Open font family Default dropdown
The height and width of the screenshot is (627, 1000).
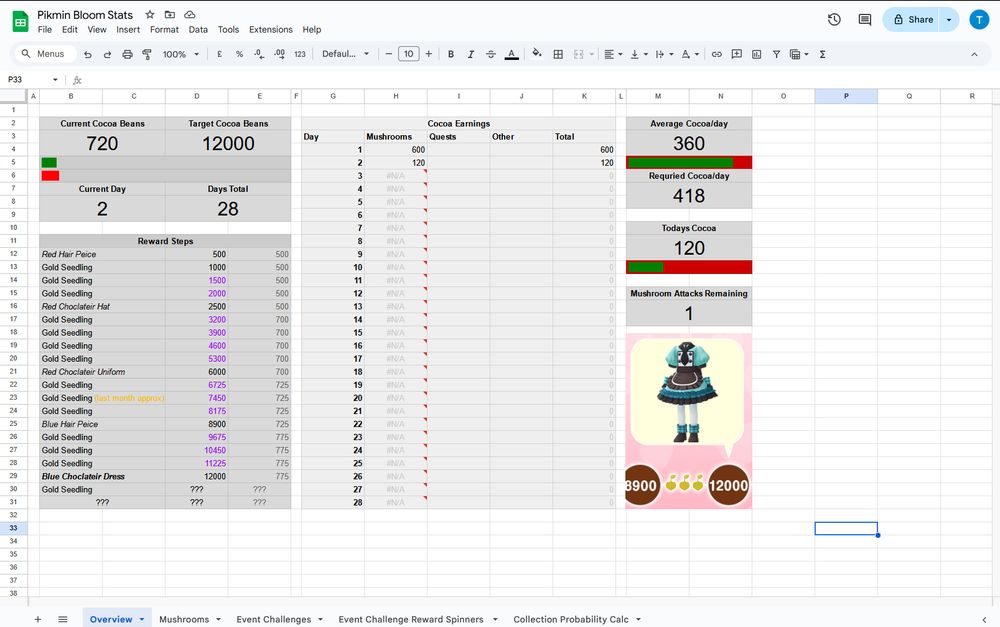345,54
